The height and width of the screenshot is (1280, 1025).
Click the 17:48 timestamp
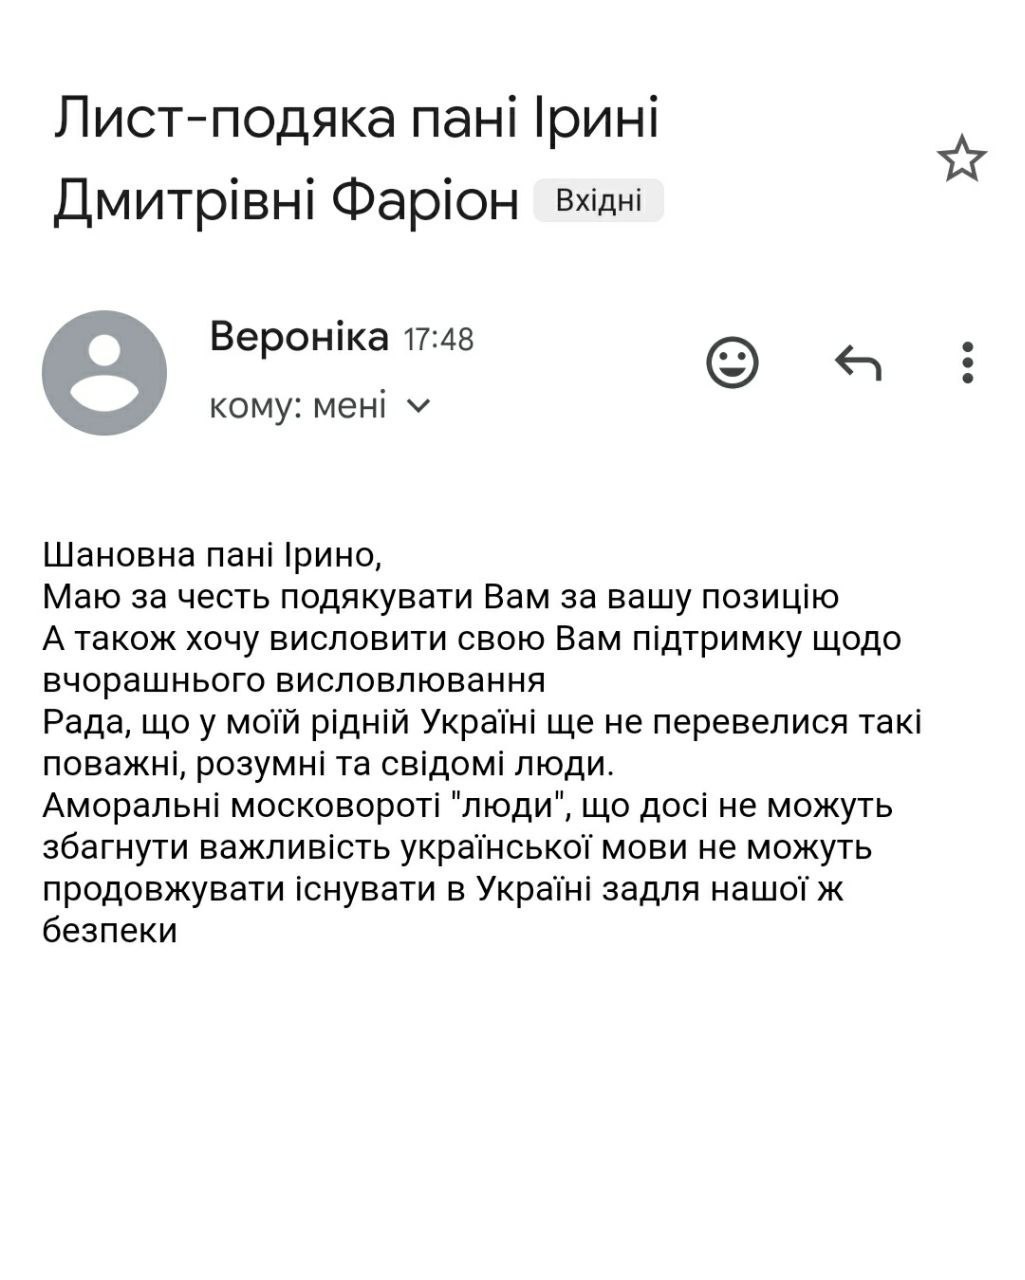coord(438,340)
